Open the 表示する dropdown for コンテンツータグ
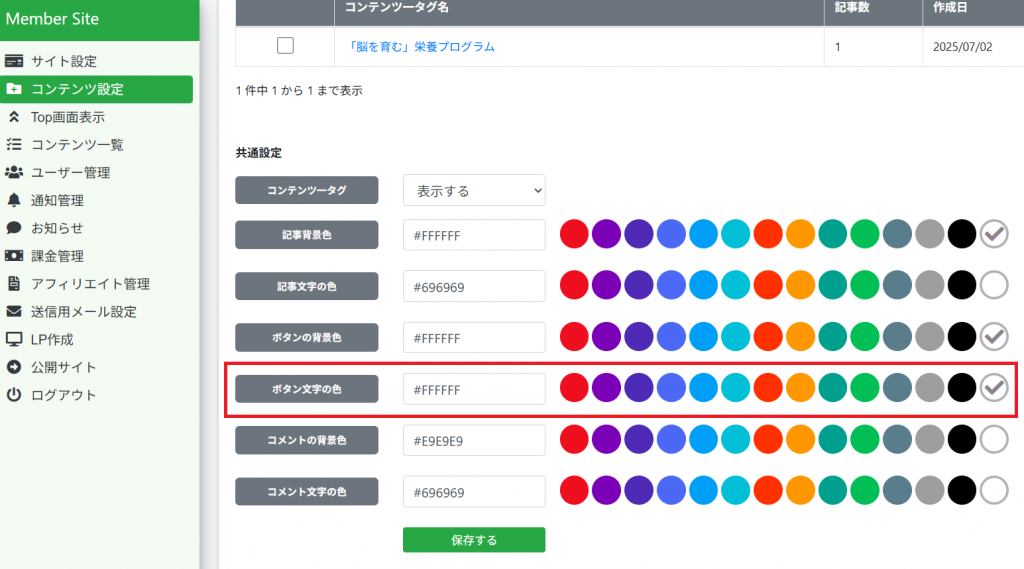 point(474,191)
